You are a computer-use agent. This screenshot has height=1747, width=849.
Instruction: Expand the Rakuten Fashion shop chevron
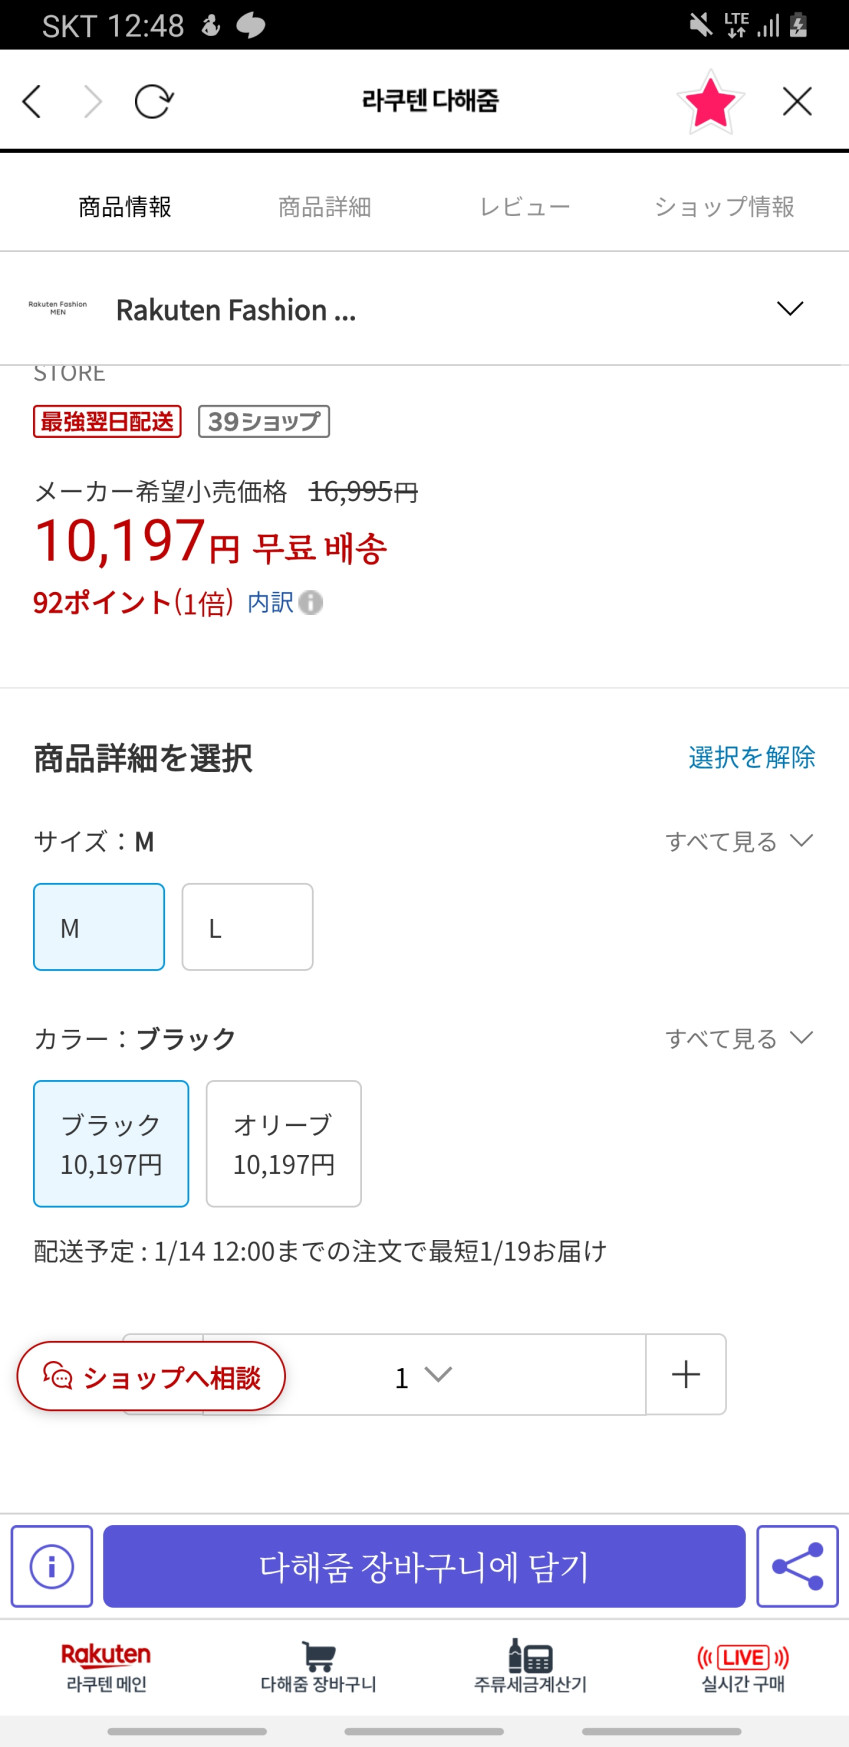[790, 309]
